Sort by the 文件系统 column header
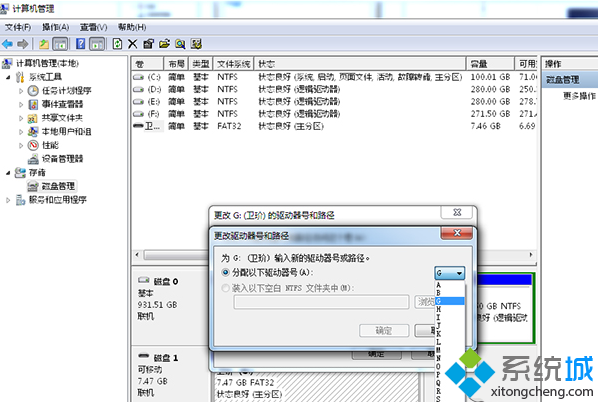The image size is (598, 402). tap(233, 64)
